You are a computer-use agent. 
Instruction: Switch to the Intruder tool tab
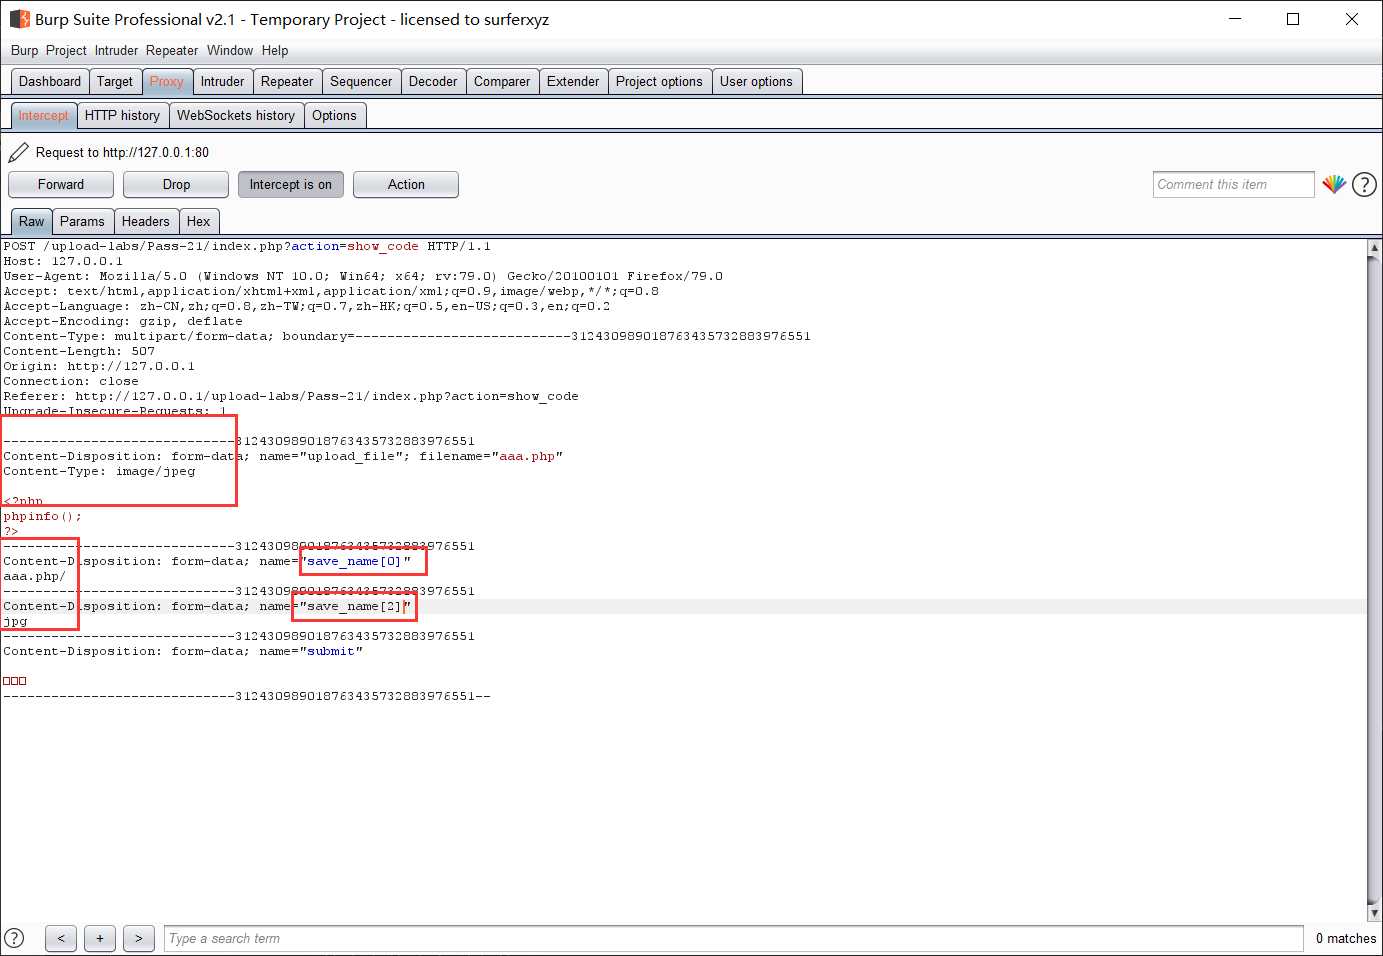pos(222,82)
